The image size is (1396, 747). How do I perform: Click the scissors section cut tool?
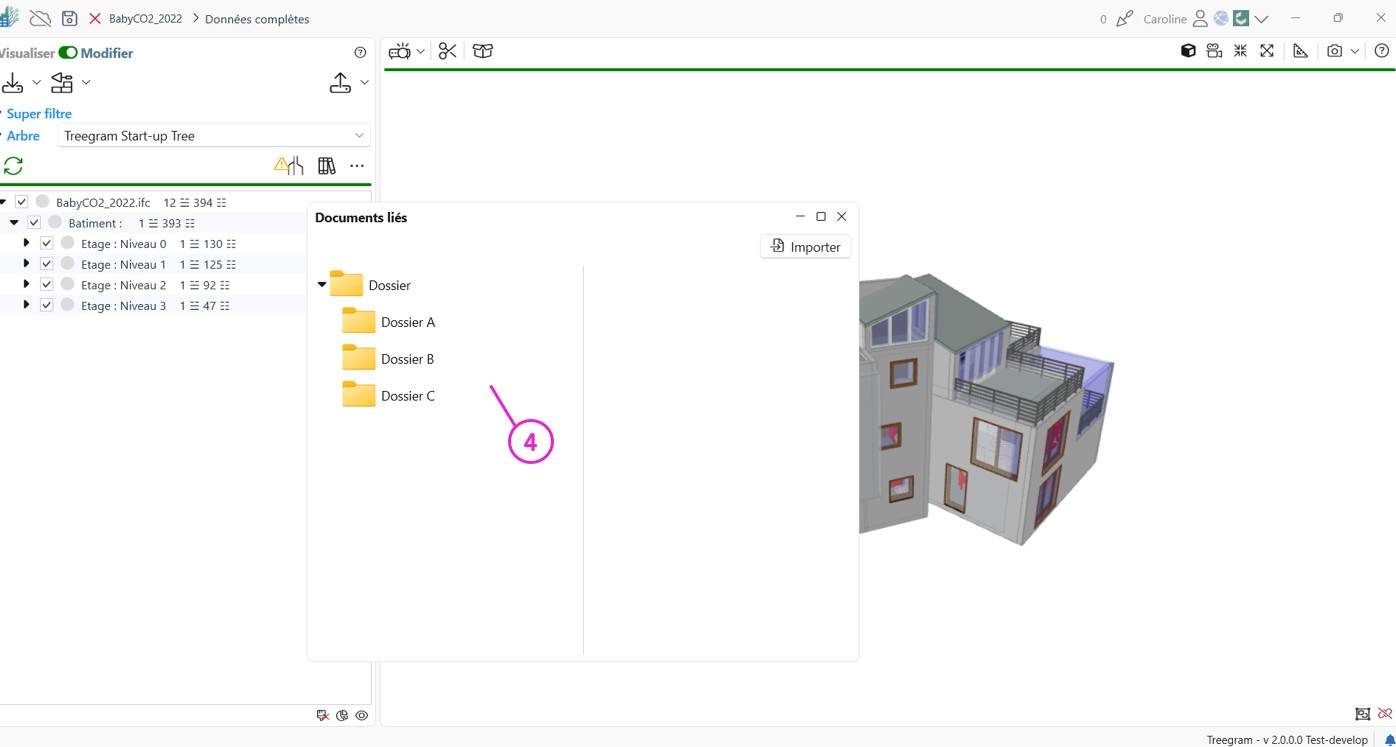[447, 51]
